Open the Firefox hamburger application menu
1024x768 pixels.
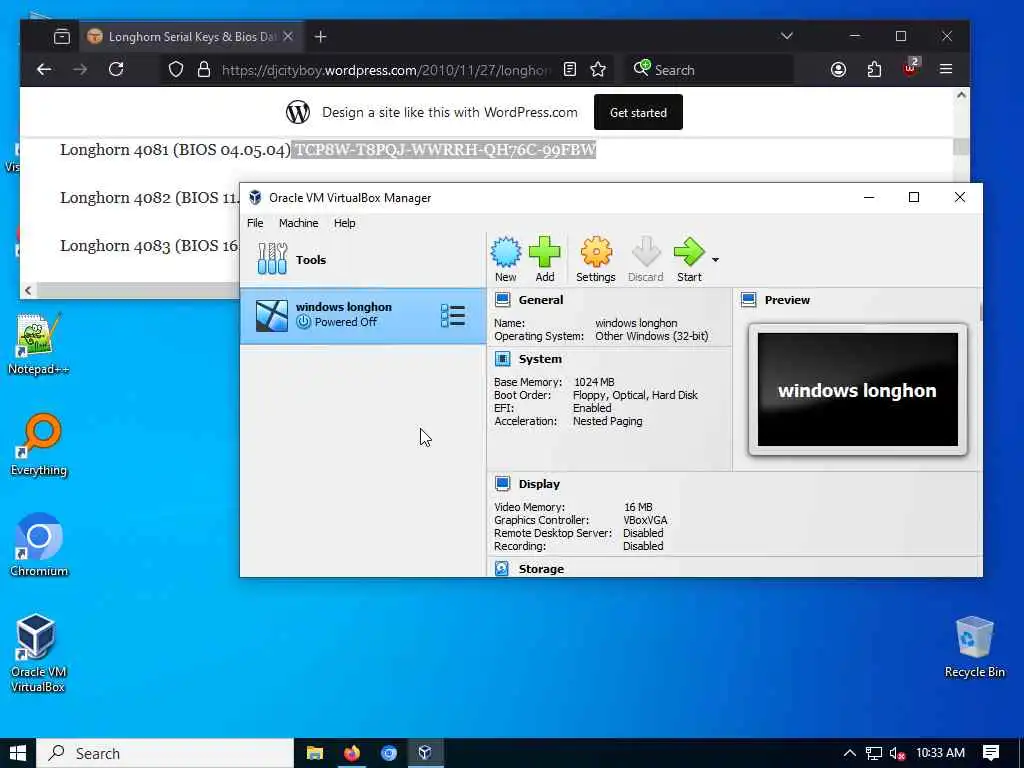(x=946, y=69)
